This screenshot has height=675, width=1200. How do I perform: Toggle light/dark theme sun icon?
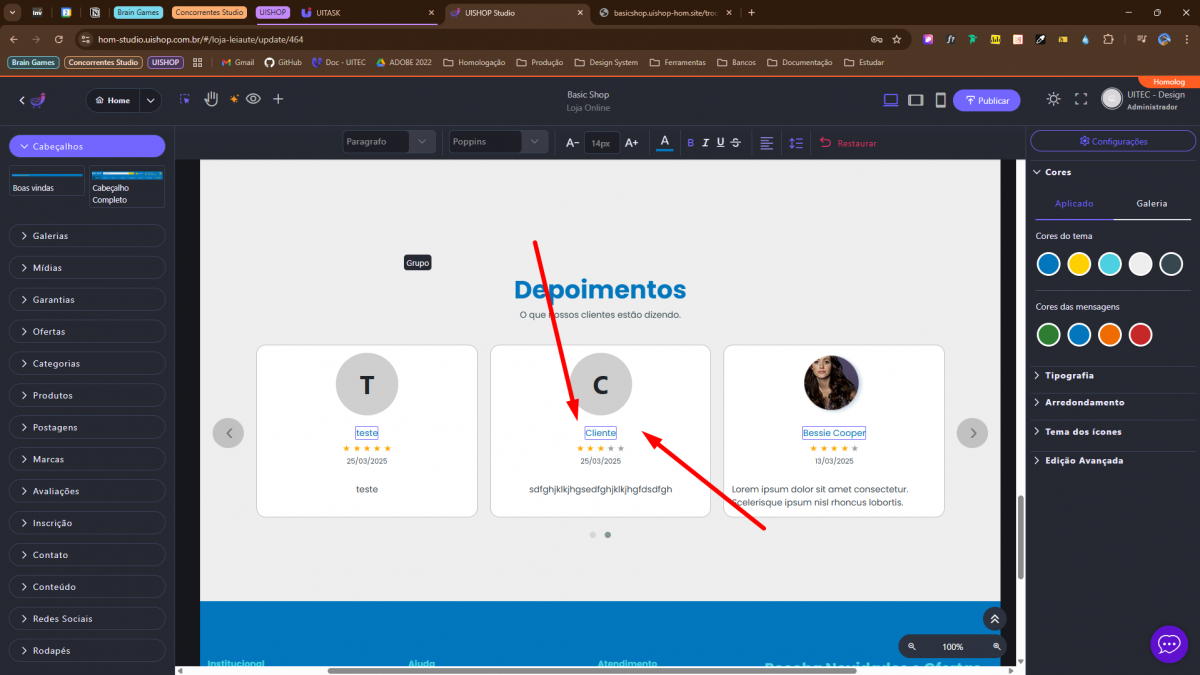pos(1053,100)
